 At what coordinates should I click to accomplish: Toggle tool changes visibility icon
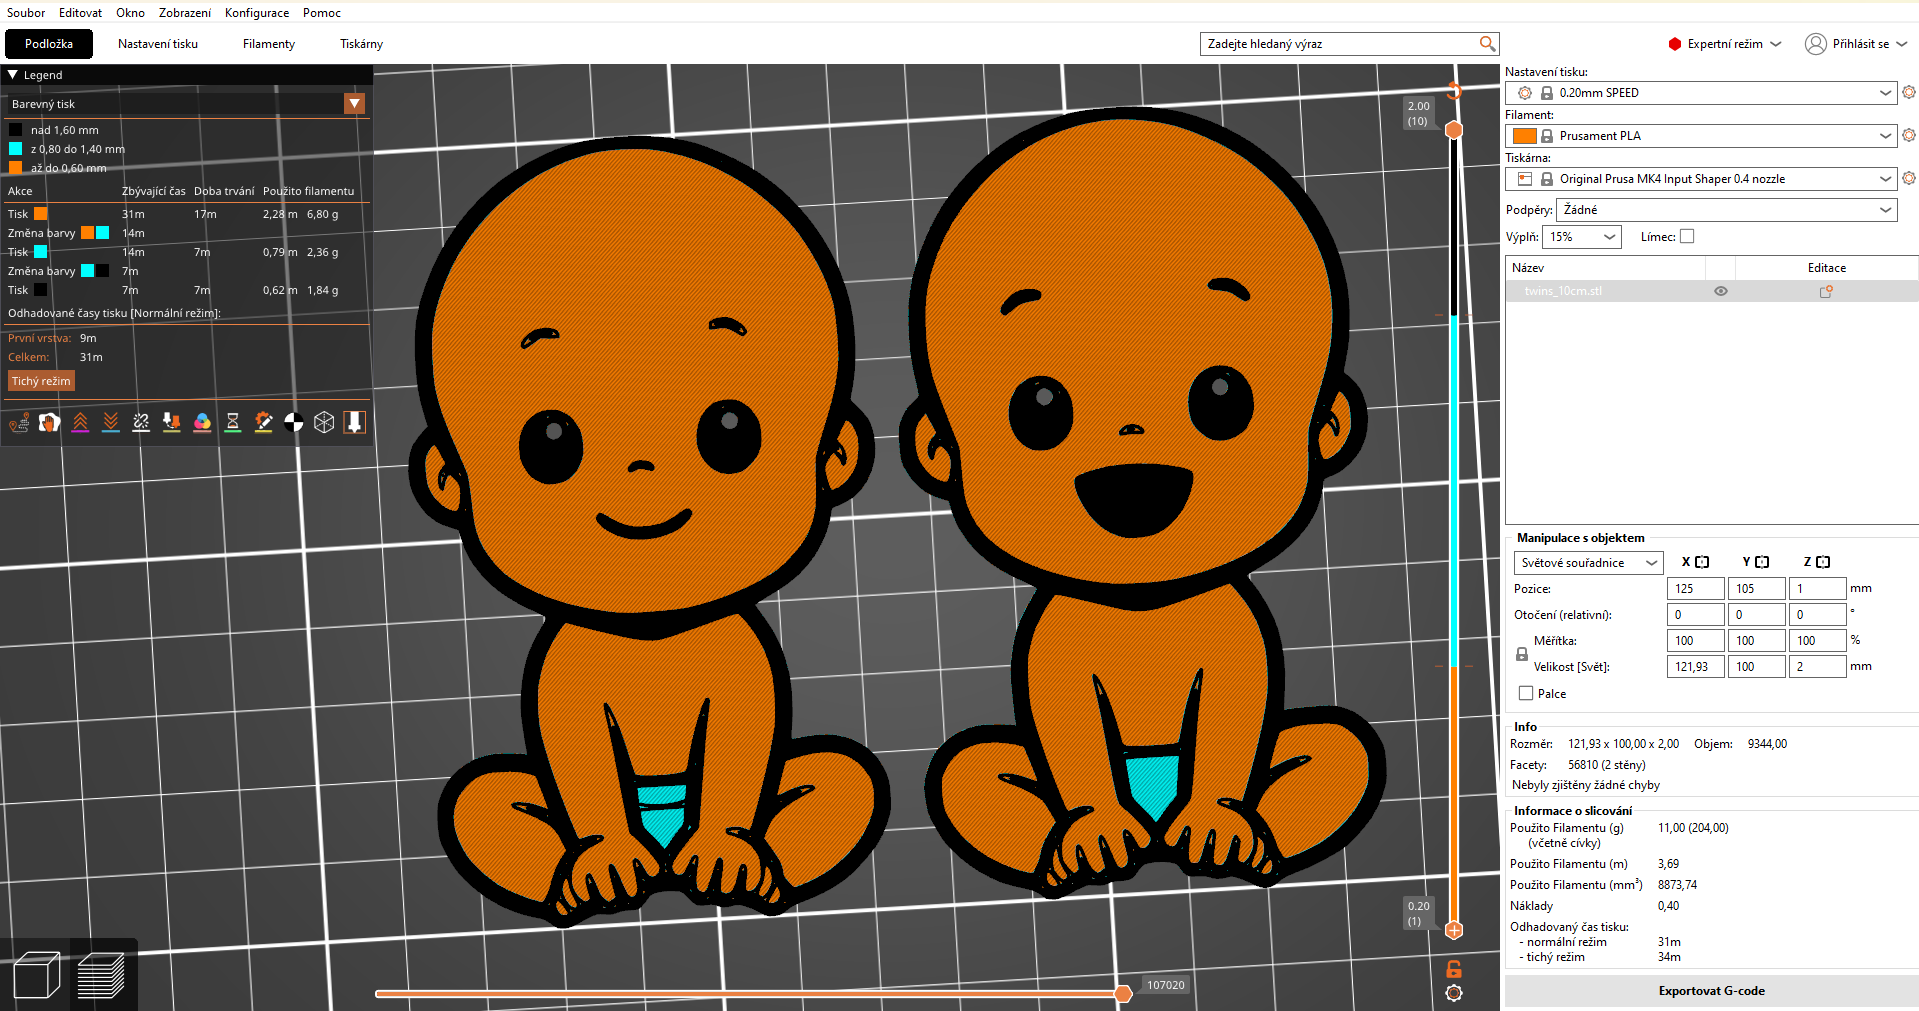[172, 423]
